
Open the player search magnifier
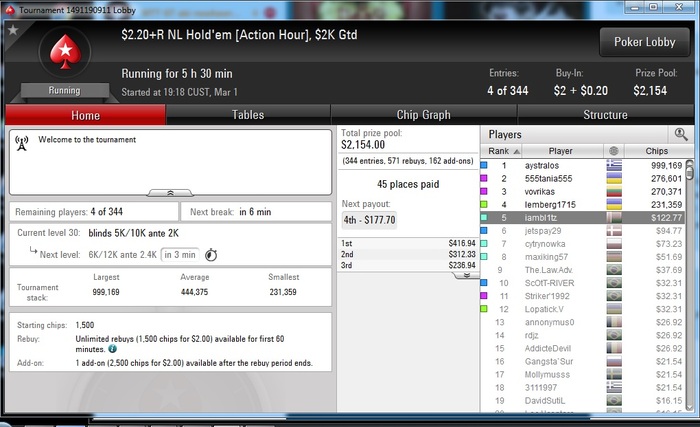click(681, 134)
